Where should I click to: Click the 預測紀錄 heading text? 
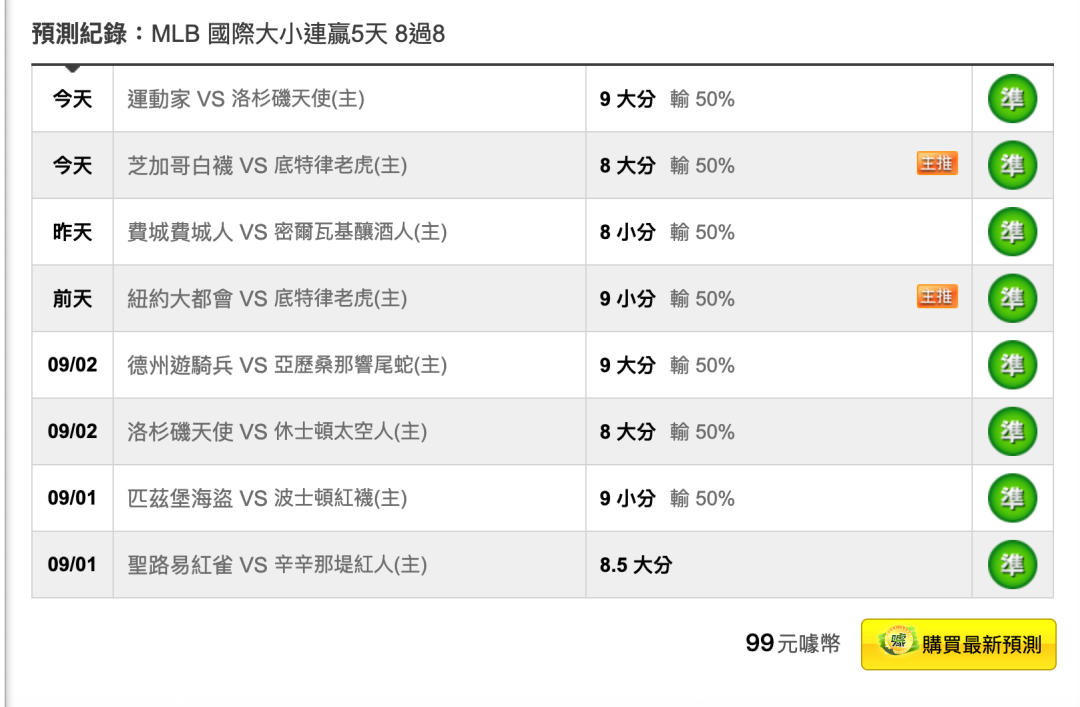[79, 33]
